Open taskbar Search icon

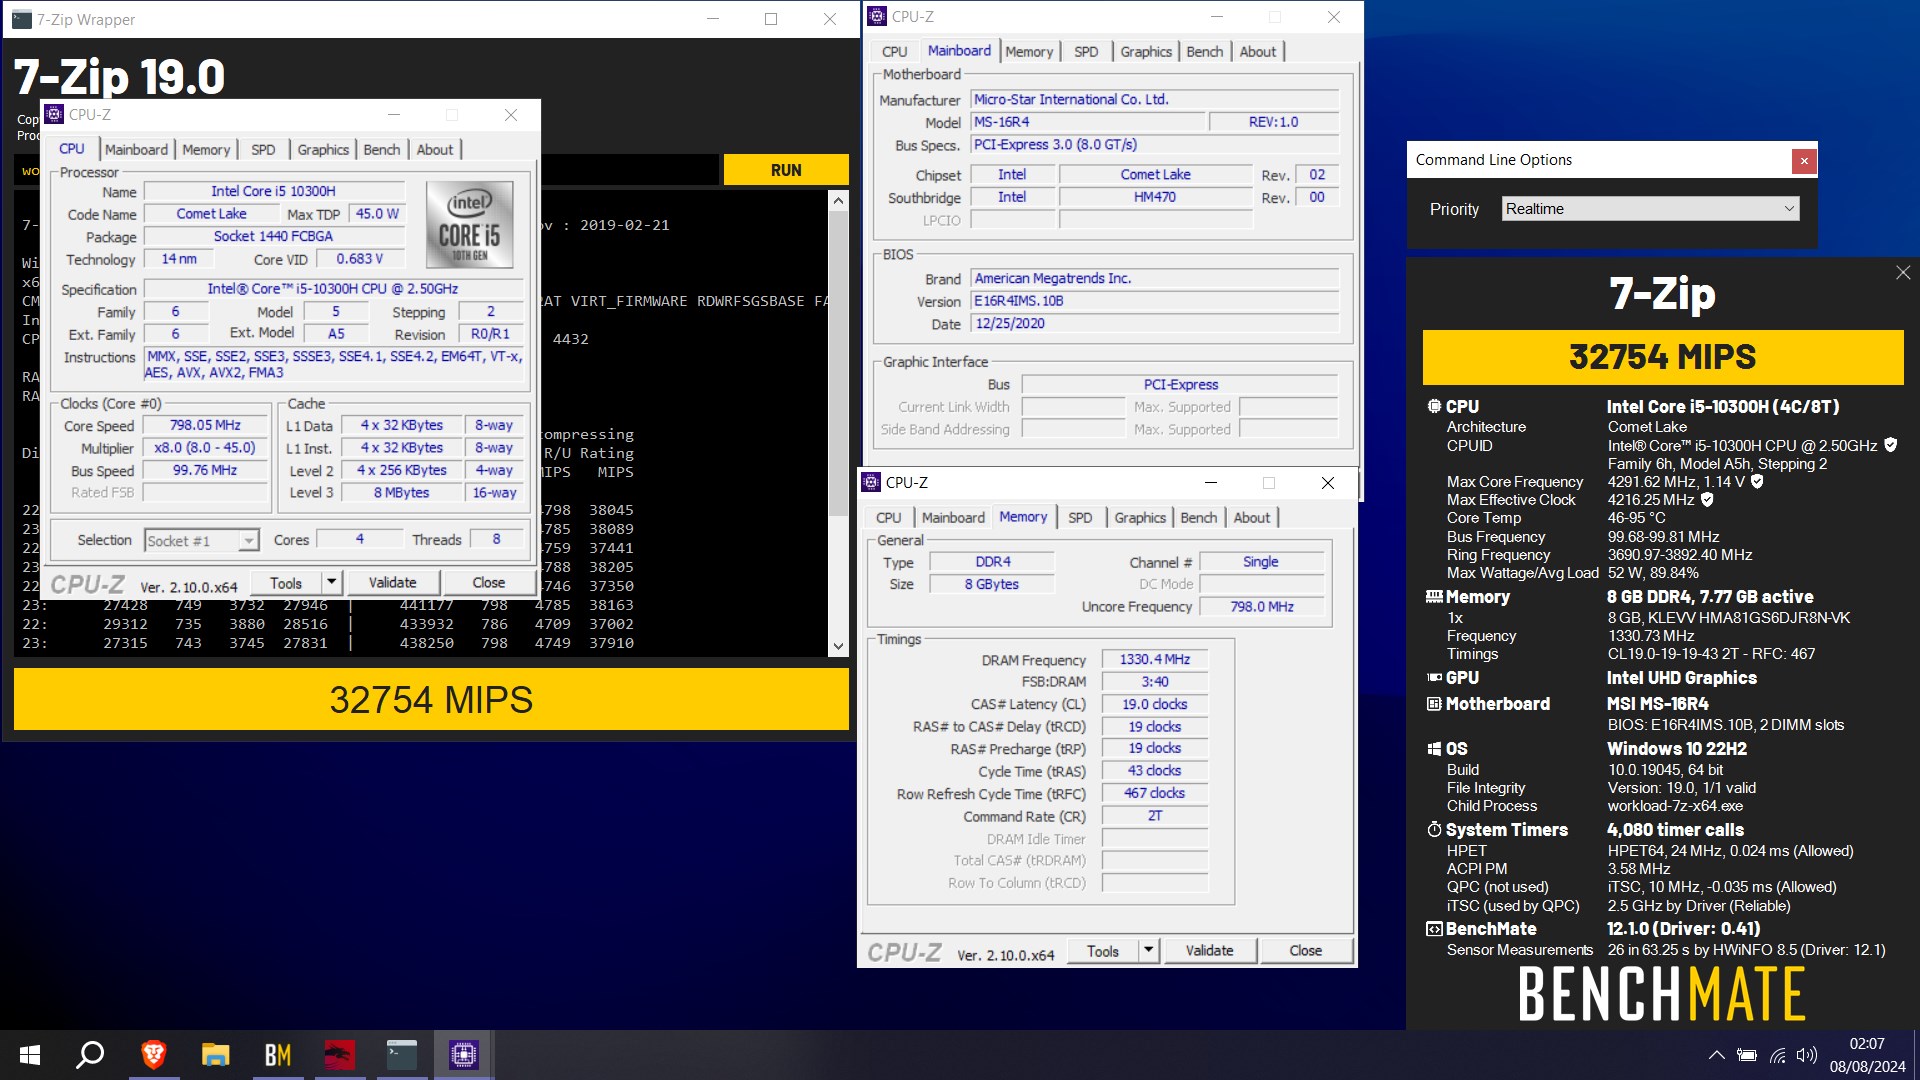[x=91, y=1055]
